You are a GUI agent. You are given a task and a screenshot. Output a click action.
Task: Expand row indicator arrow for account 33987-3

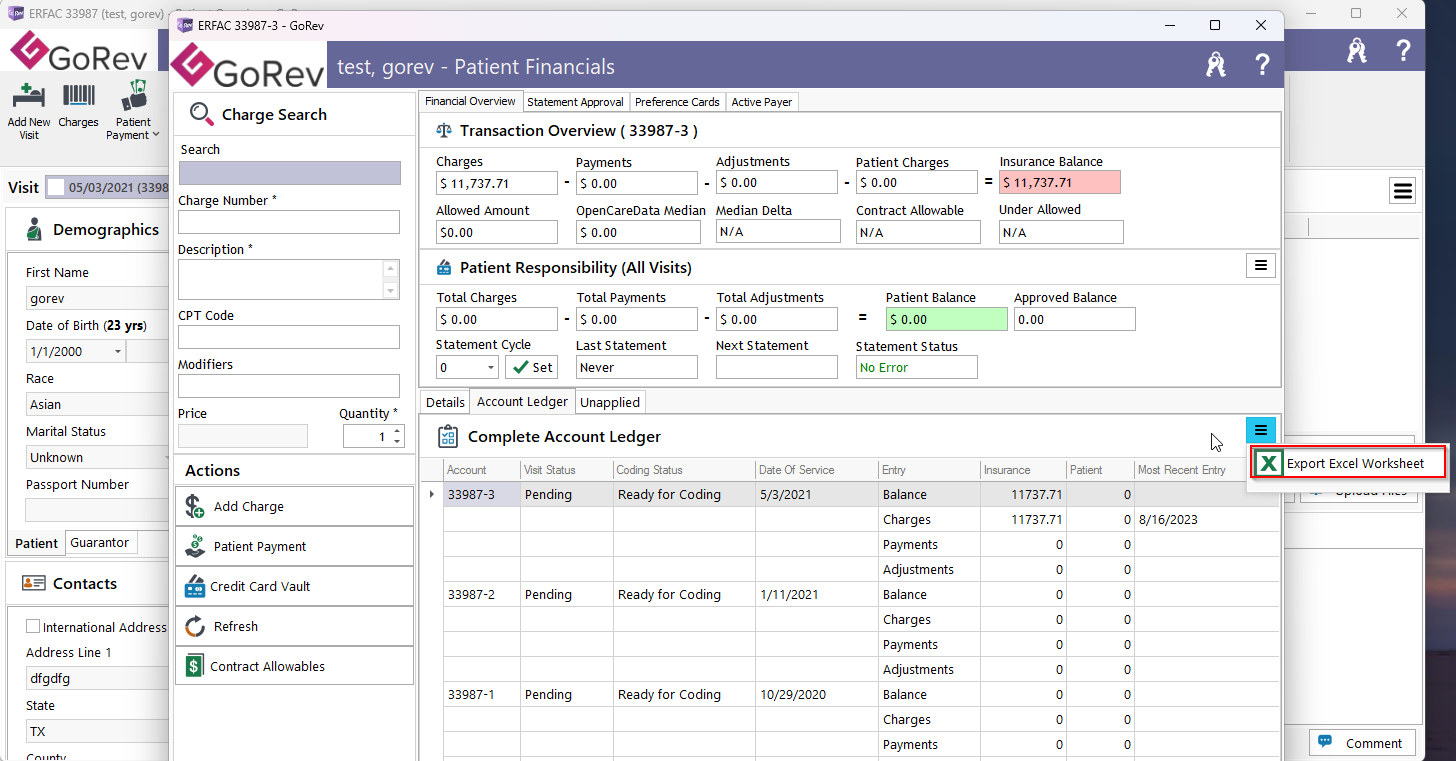click(x=432, y=494)
